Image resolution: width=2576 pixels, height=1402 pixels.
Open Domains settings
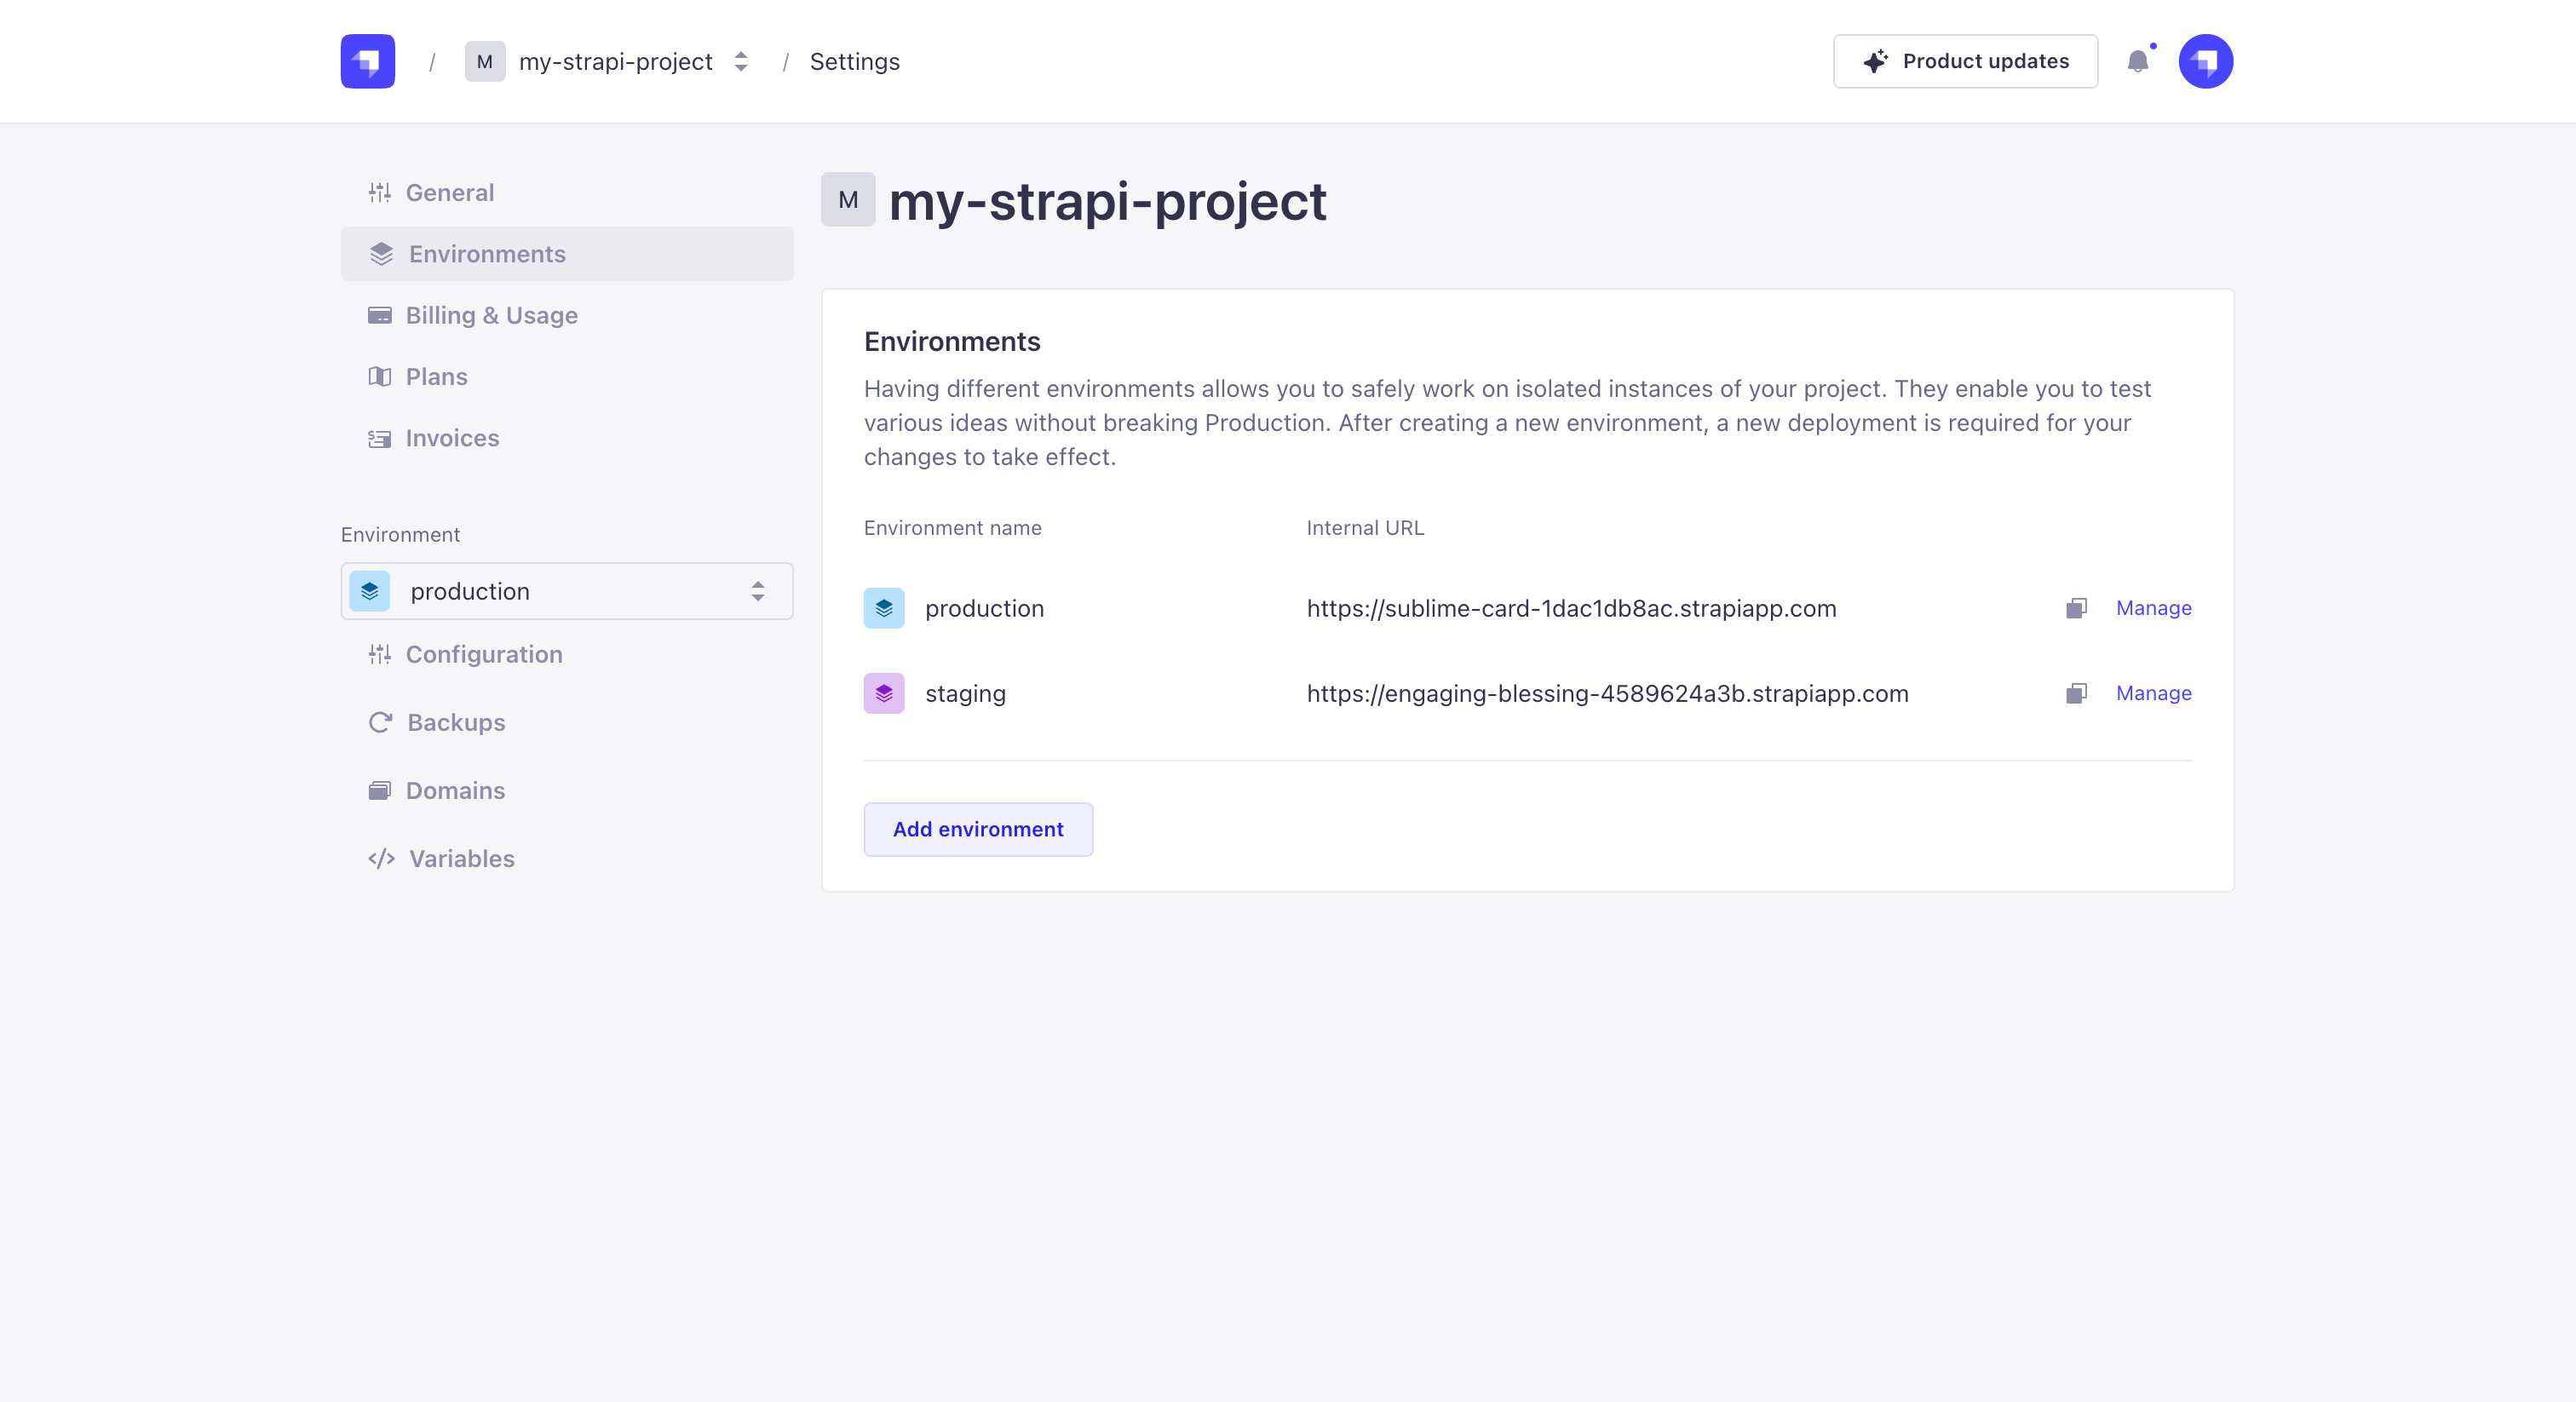[x=455, y=790]
